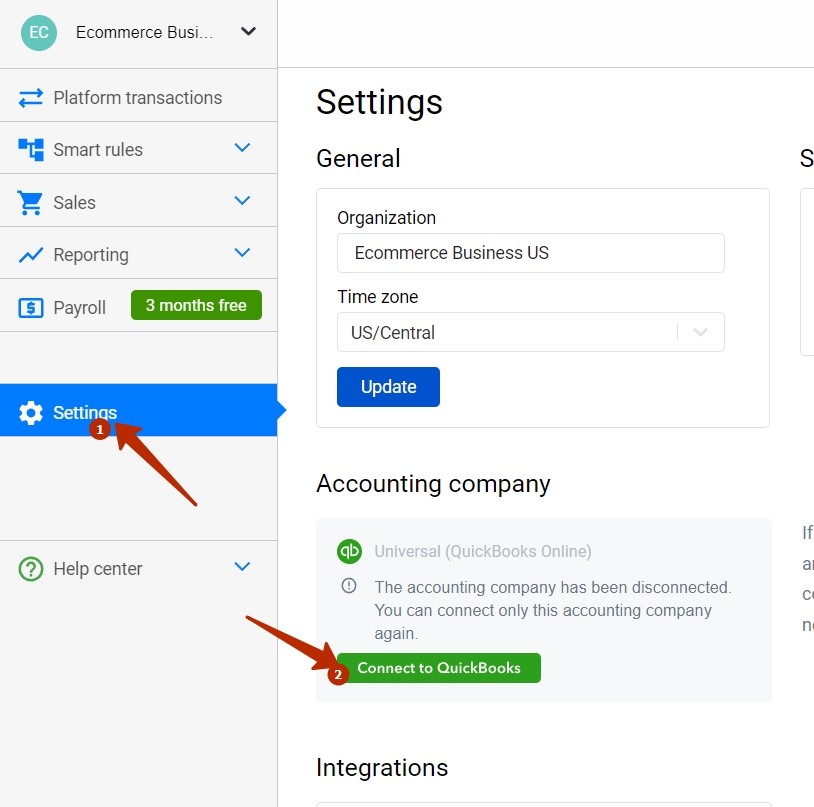Click the Payroll dollar icon
The height and width of the screenshot is (807, 814).
tap(31, 307)
